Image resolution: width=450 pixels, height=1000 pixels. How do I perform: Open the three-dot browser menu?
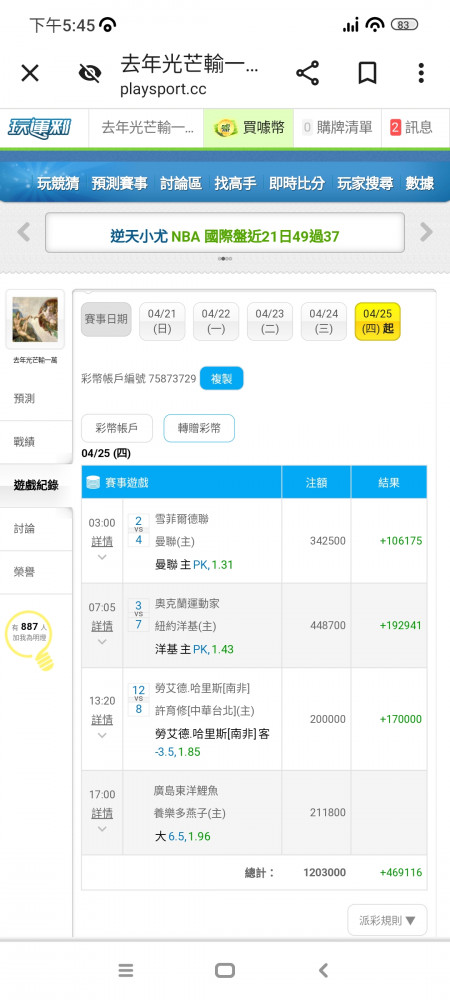pyautogui.click(x=421, y=73)
